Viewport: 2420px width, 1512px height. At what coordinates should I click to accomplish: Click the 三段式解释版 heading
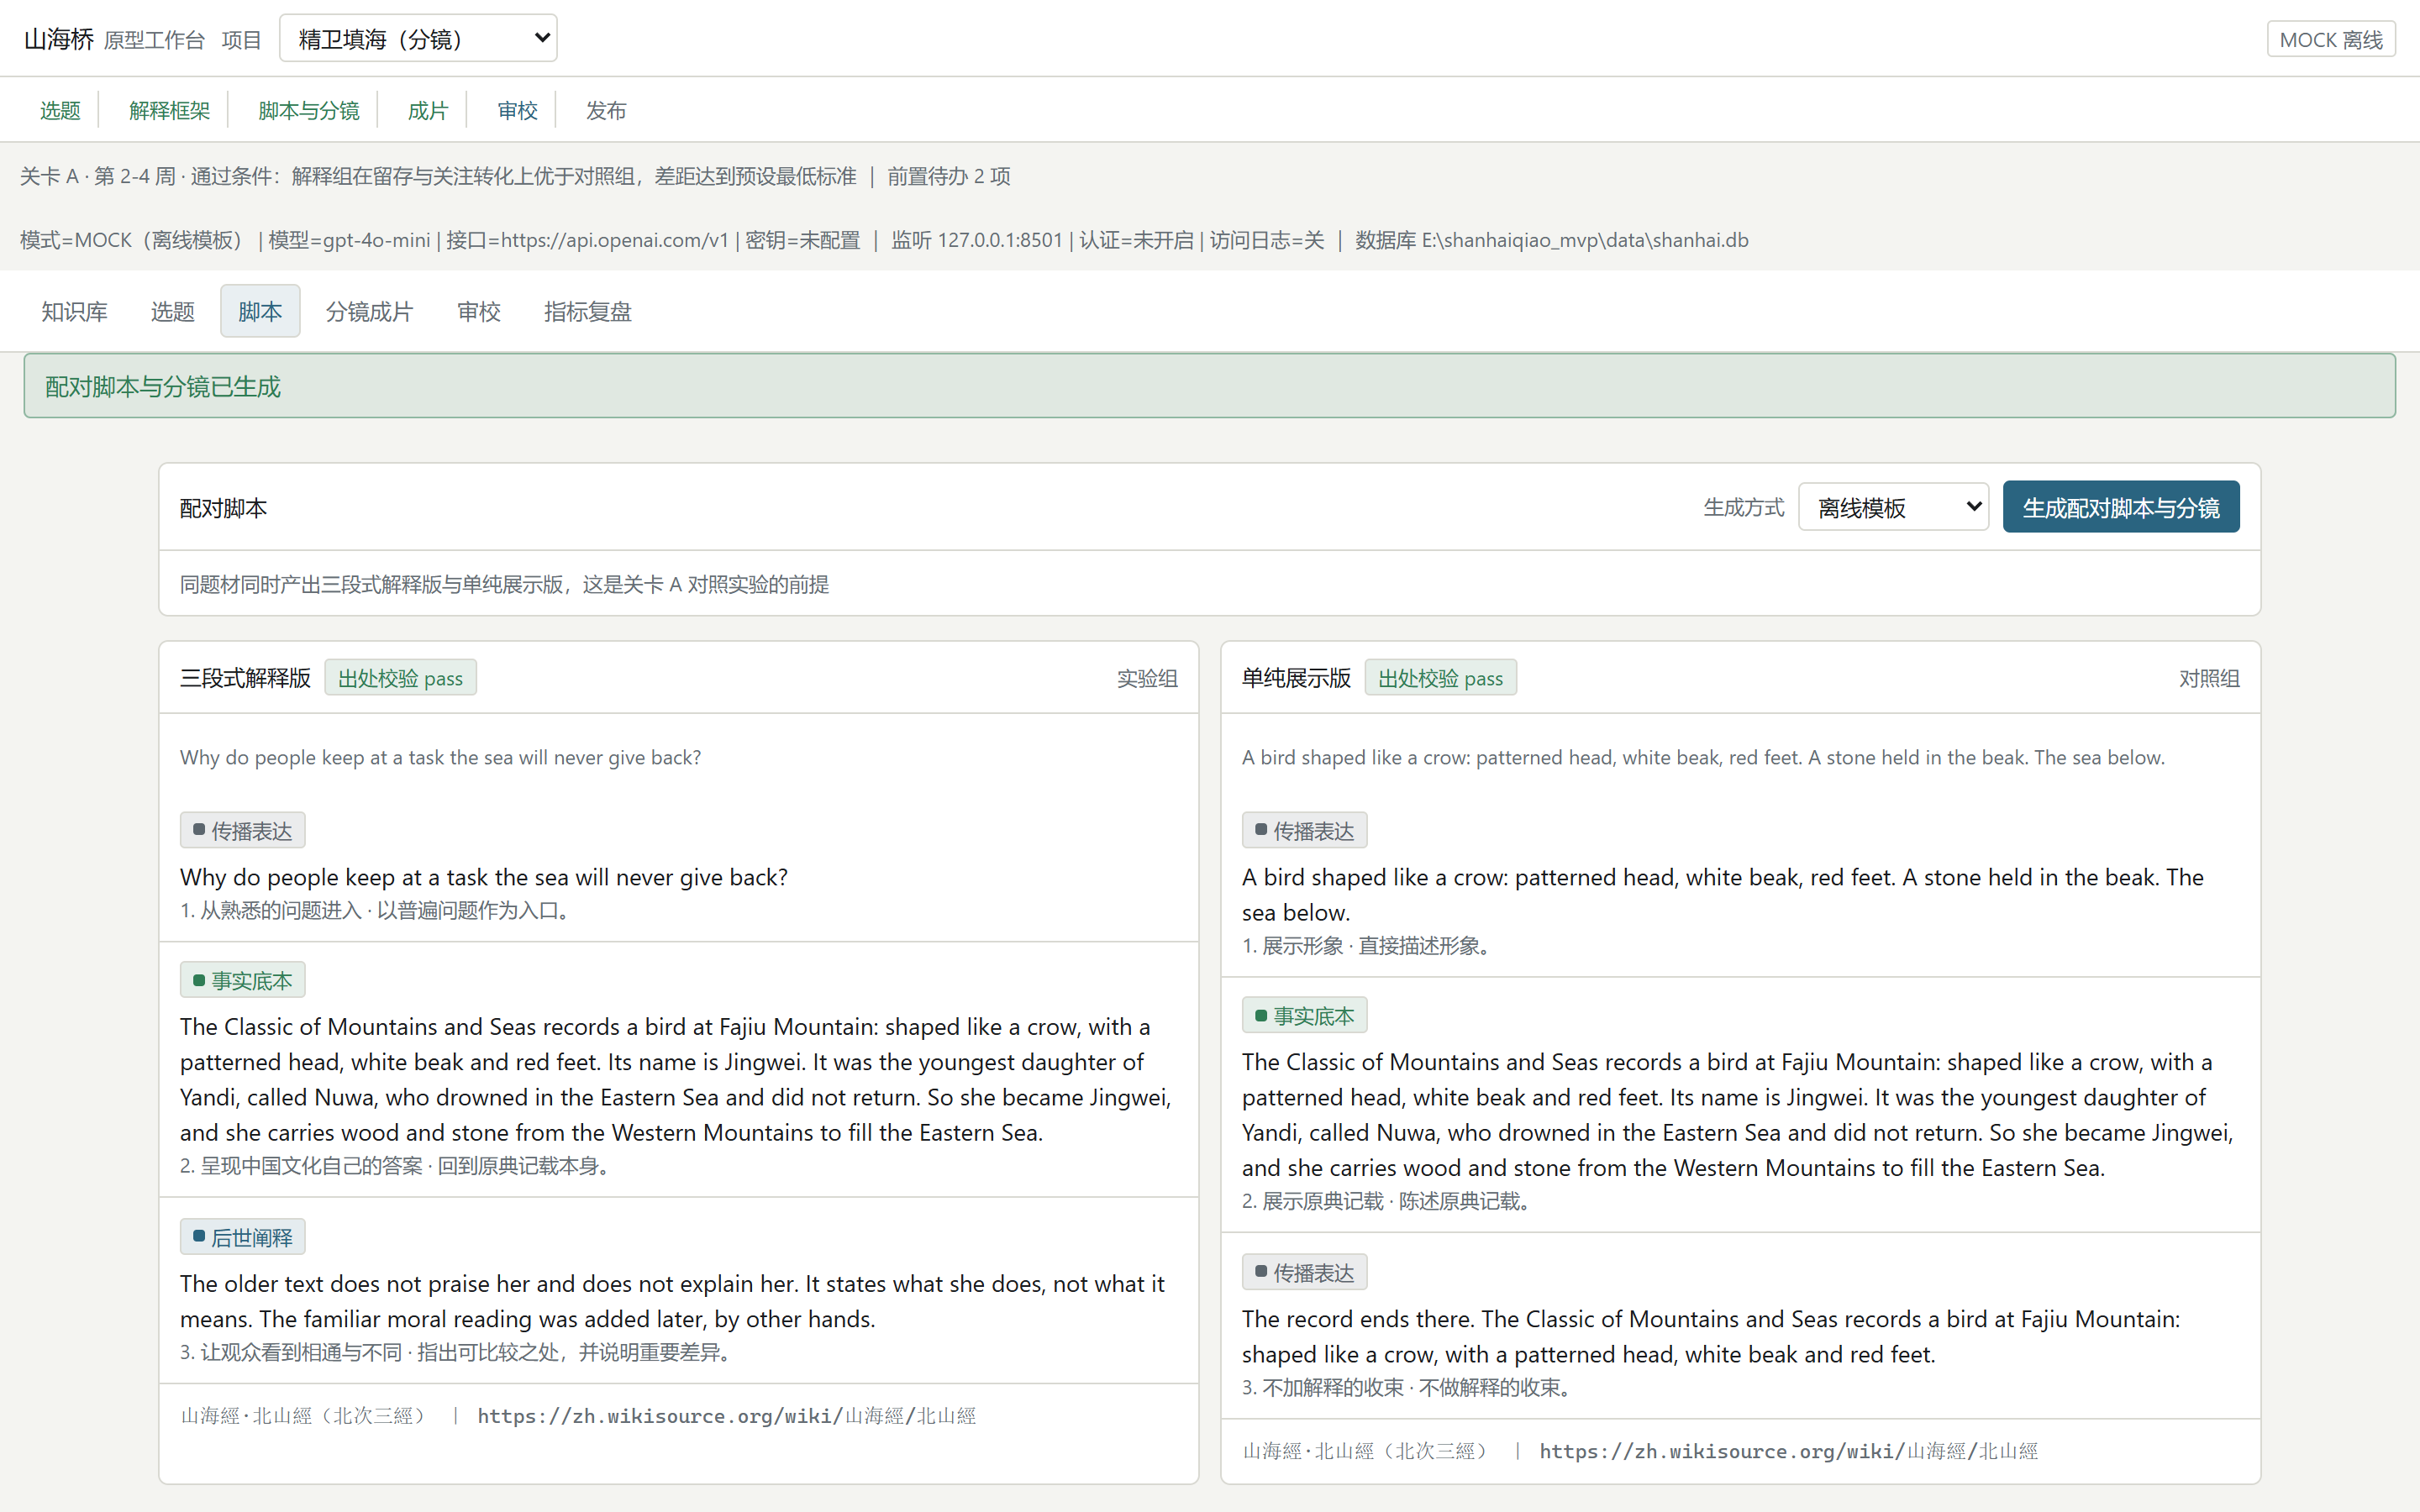coord(245,678)
